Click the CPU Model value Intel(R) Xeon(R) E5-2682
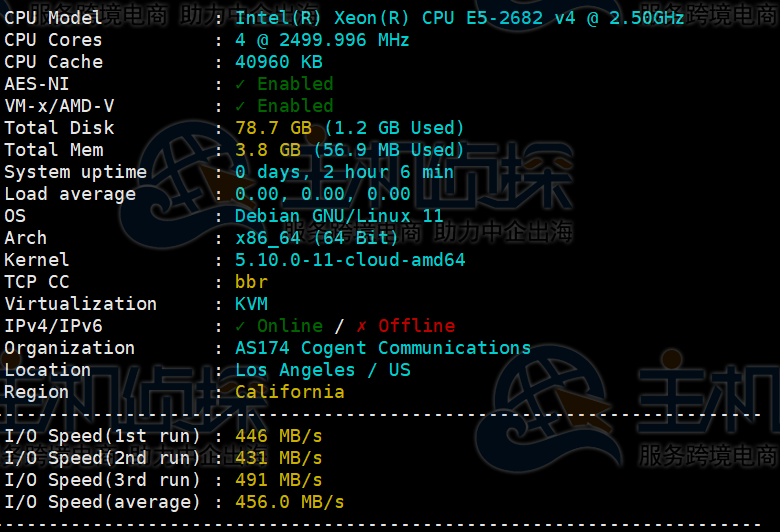This screenshot has height=532, width=780. [x=460, y=18]
